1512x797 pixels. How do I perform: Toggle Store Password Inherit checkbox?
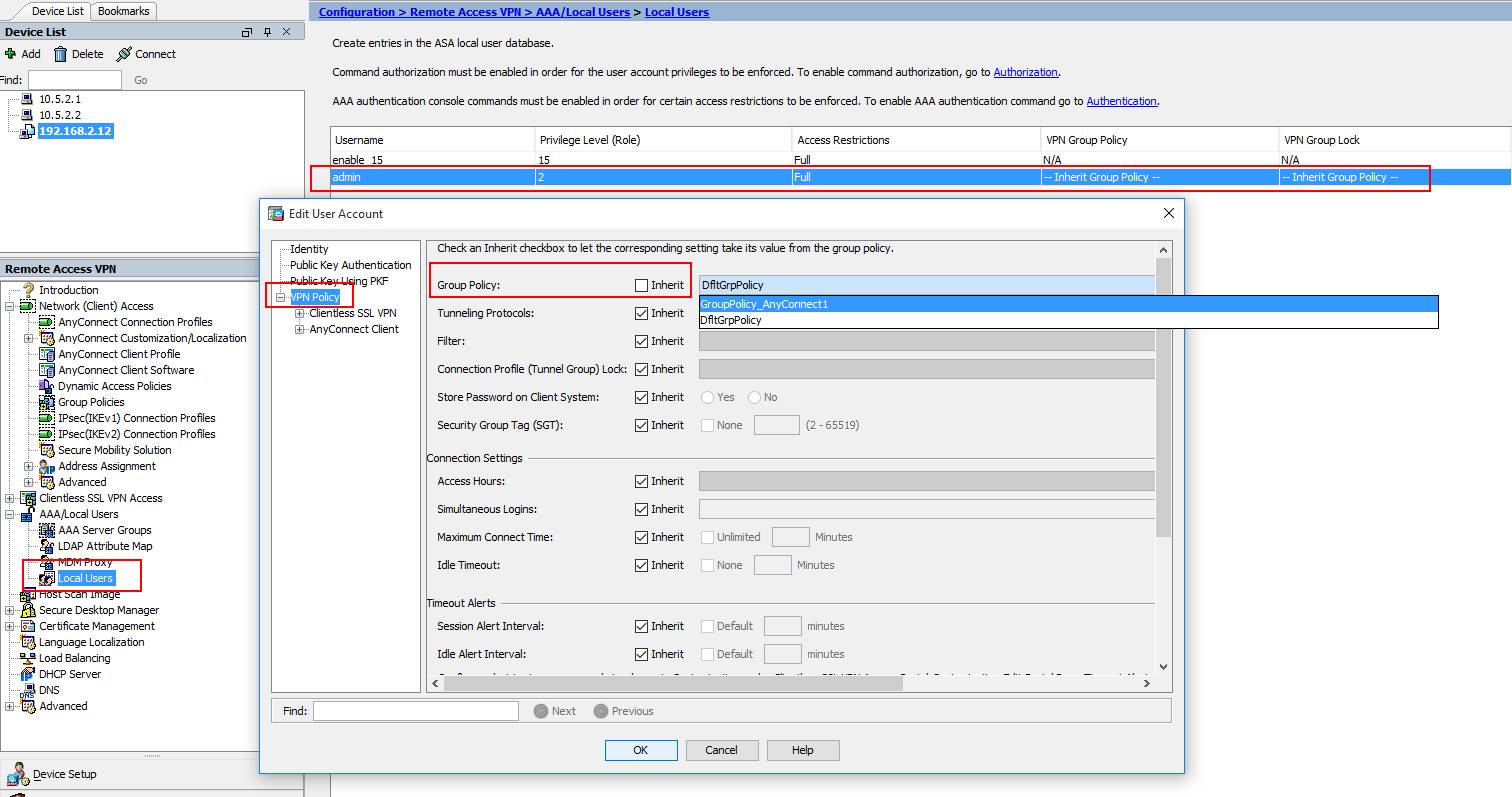pyautogui.click(x=641, y=397)
